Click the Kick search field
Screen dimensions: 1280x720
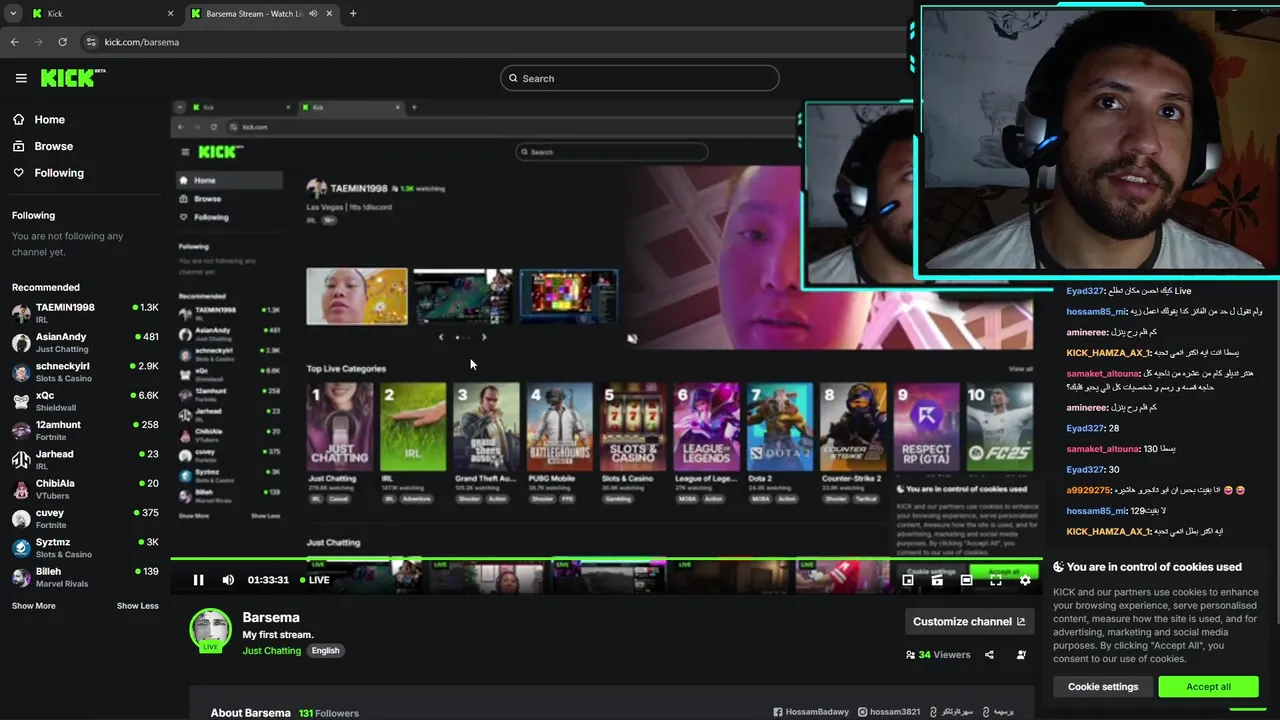pos(640,78)
